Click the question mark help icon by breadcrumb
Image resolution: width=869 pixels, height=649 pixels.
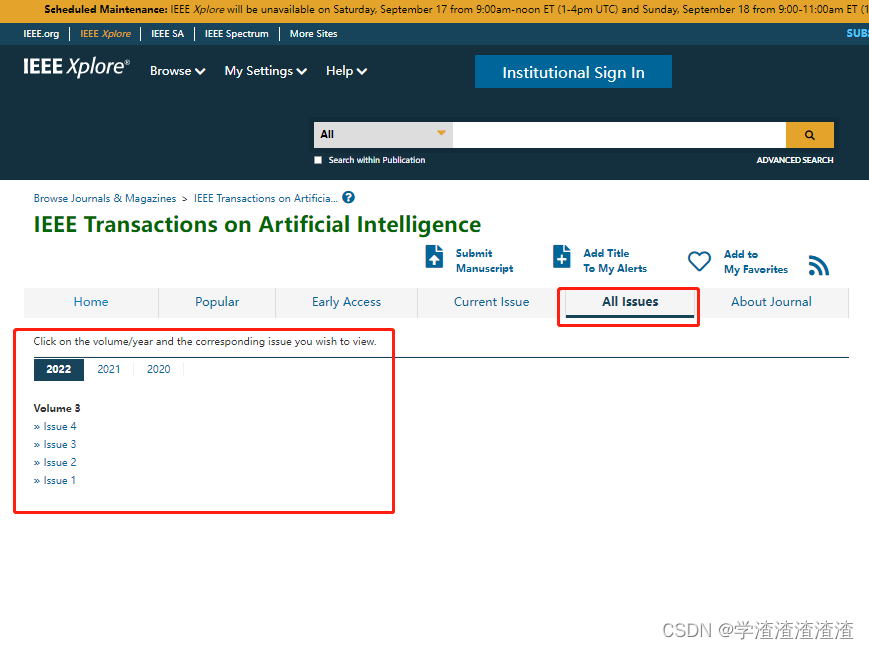pyautogui.click(x=349, y=197)
